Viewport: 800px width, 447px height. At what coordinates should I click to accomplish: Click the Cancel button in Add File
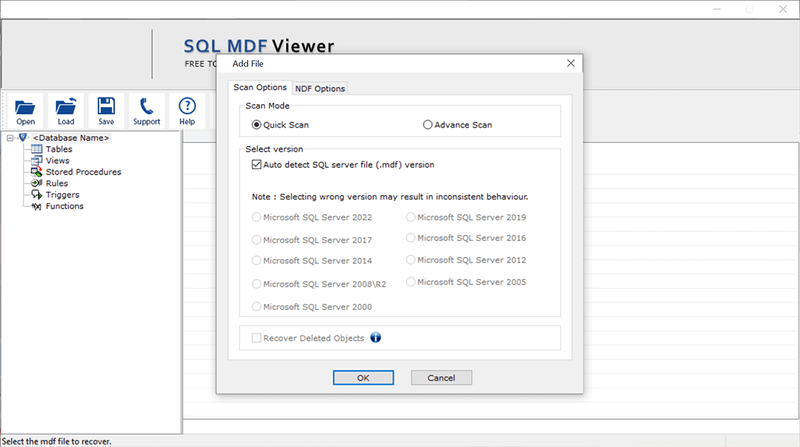(x=441, y=378)
